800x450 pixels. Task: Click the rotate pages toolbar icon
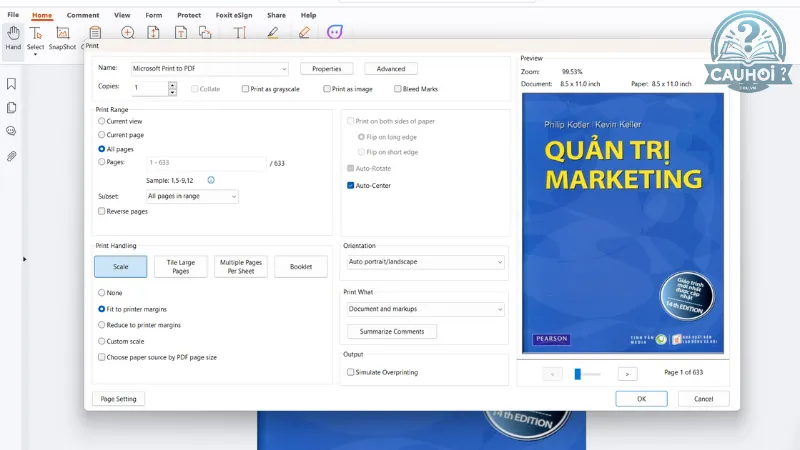(x=205, y=33)
